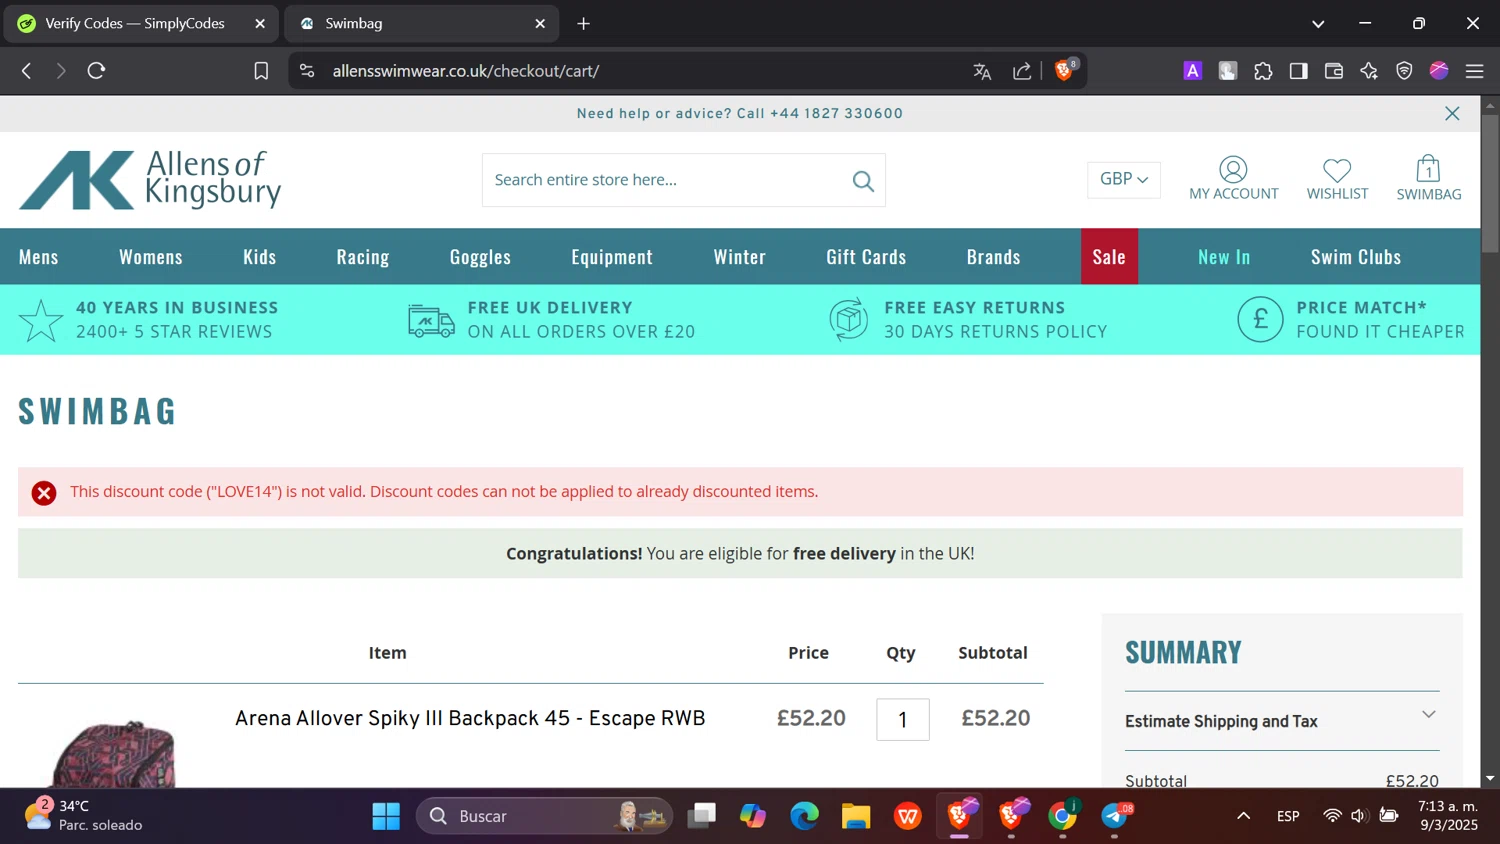Select the Swimbag browser tab
Image resolution: width=1500 pixels, height=844 pixels.
(x=420, y=23)
